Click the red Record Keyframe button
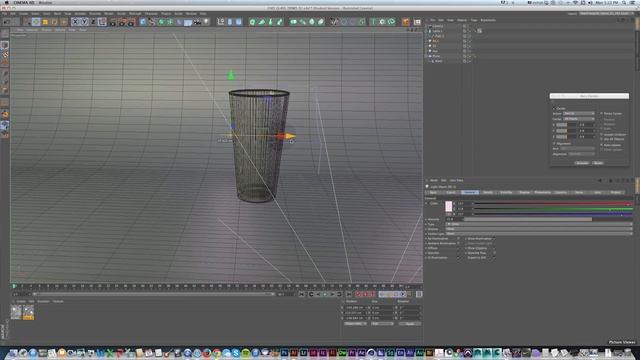Viewport: 640px width, 360px height. (358, 294)
